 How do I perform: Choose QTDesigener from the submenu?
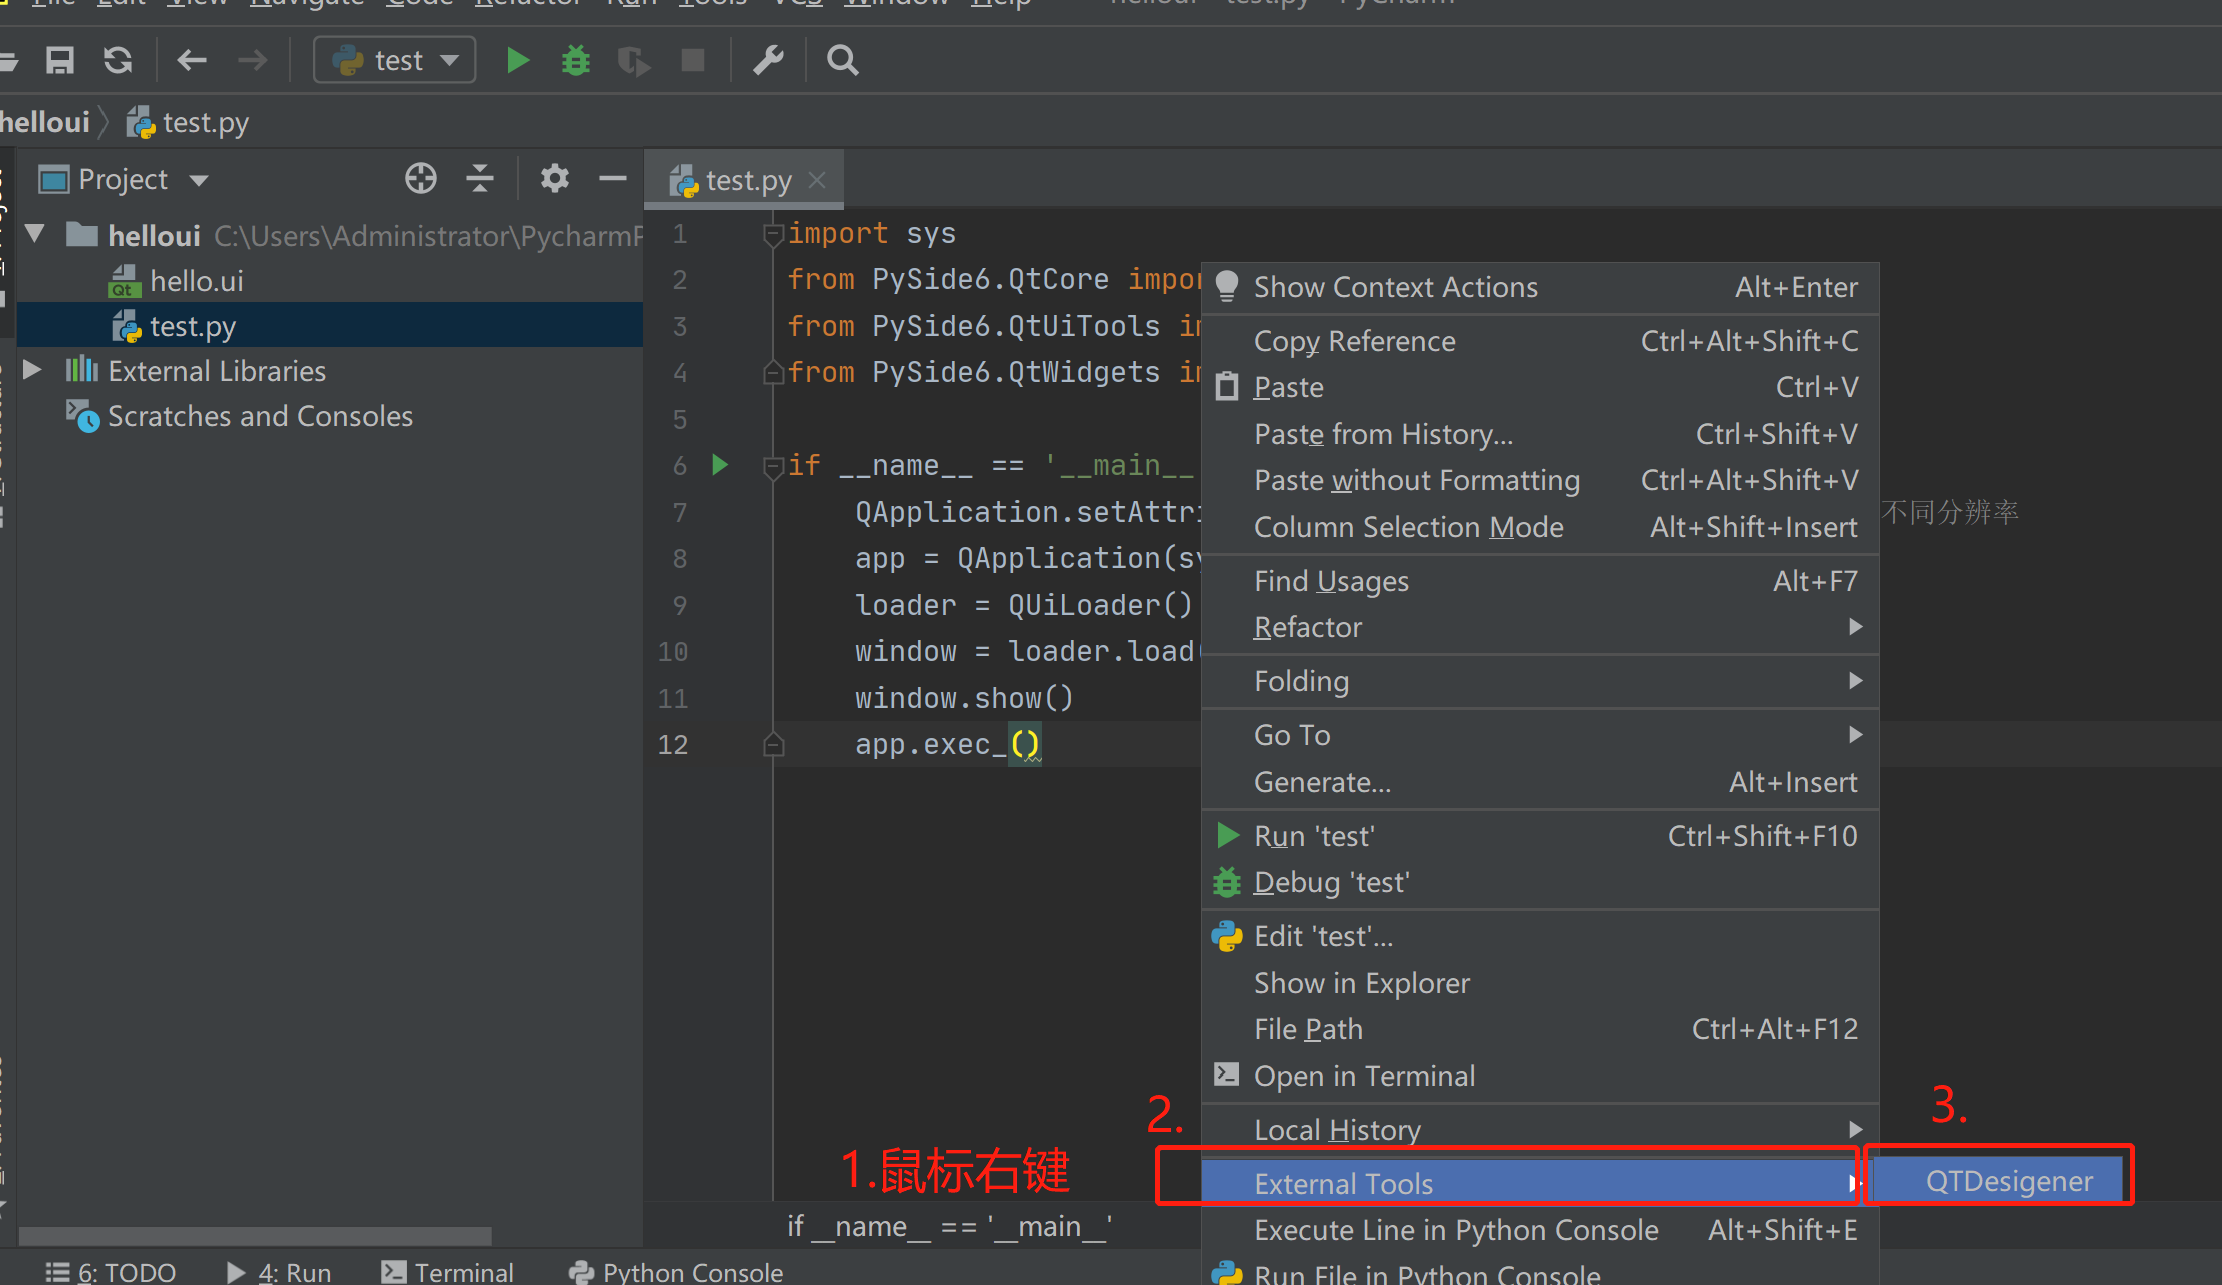point(2008,1181)
